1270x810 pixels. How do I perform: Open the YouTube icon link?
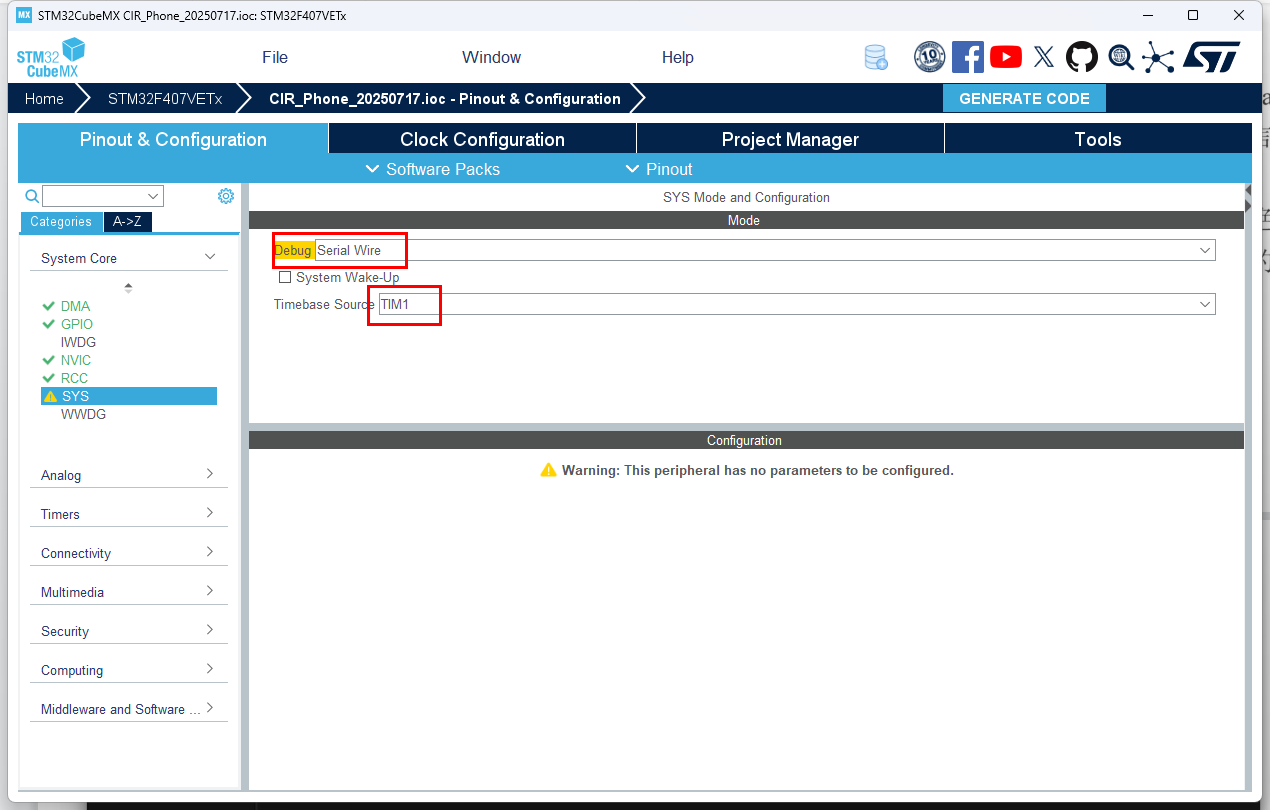tap(1005, 57)
